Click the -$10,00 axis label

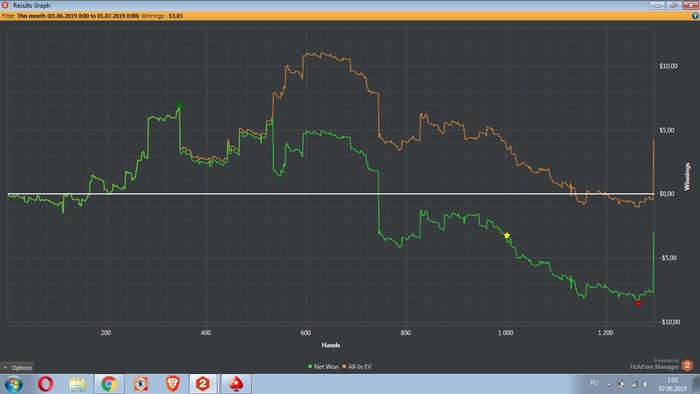click(669, 322)
